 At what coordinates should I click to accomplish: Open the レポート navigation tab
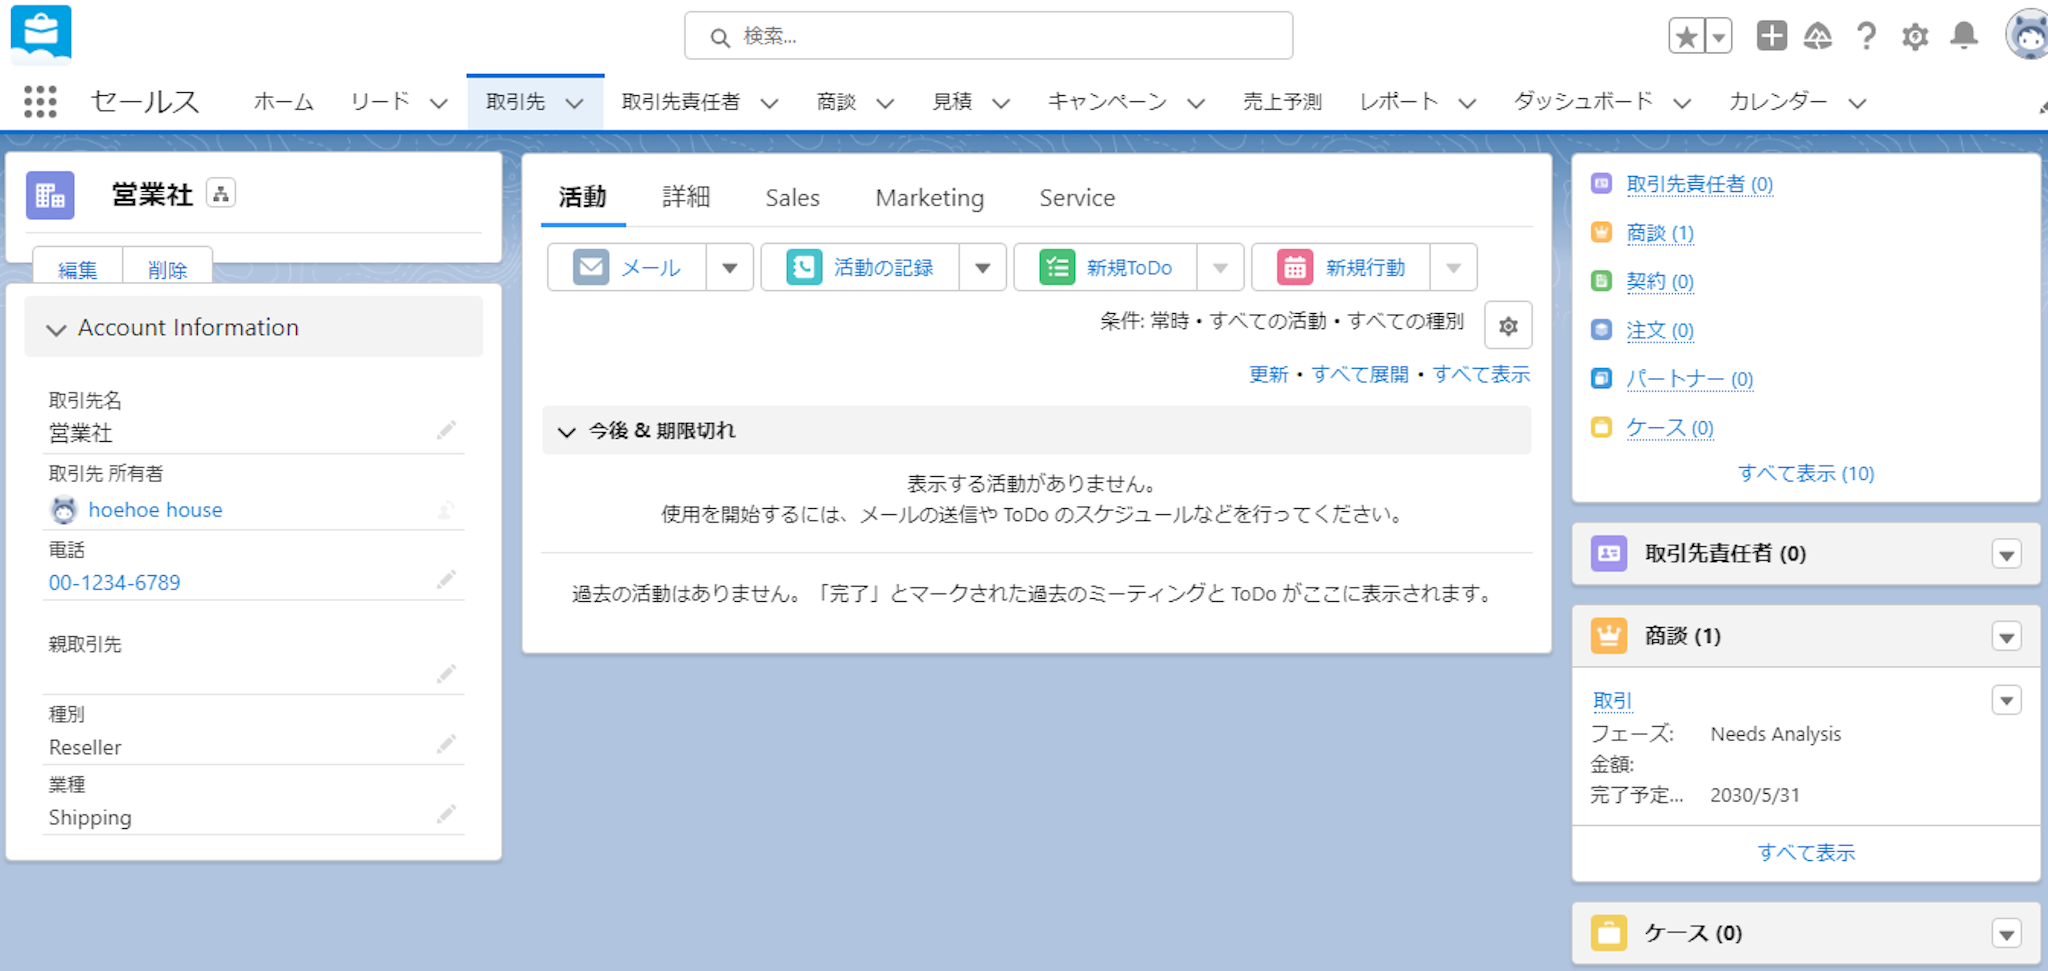[1398, 102]
